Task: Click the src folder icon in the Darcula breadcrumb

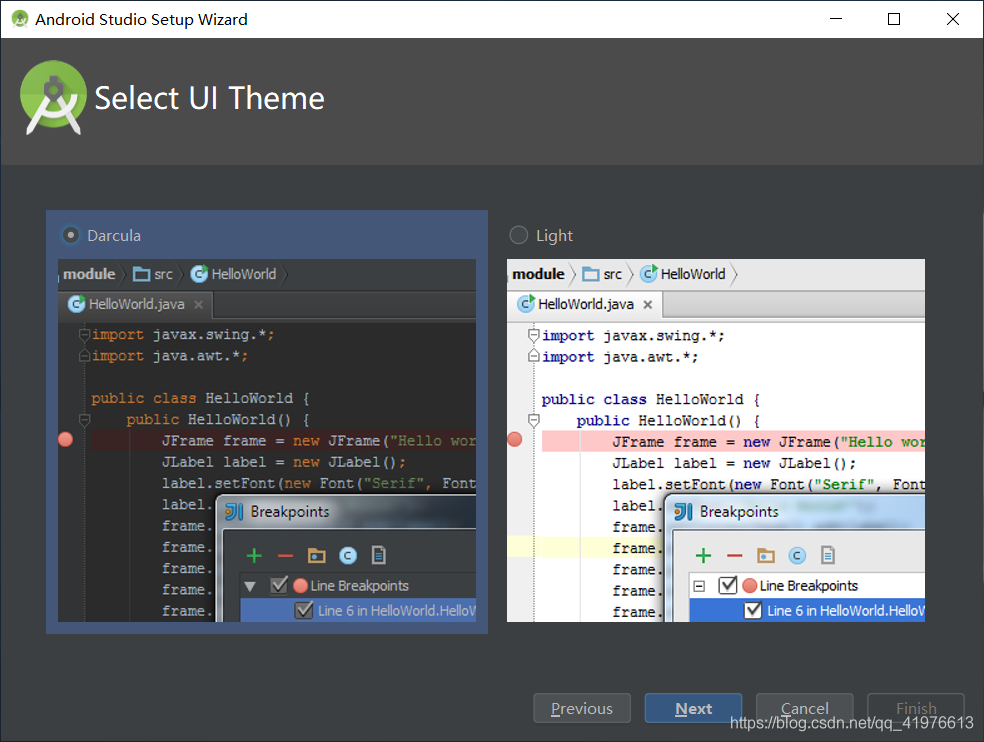Action: [x=140, y=273]
